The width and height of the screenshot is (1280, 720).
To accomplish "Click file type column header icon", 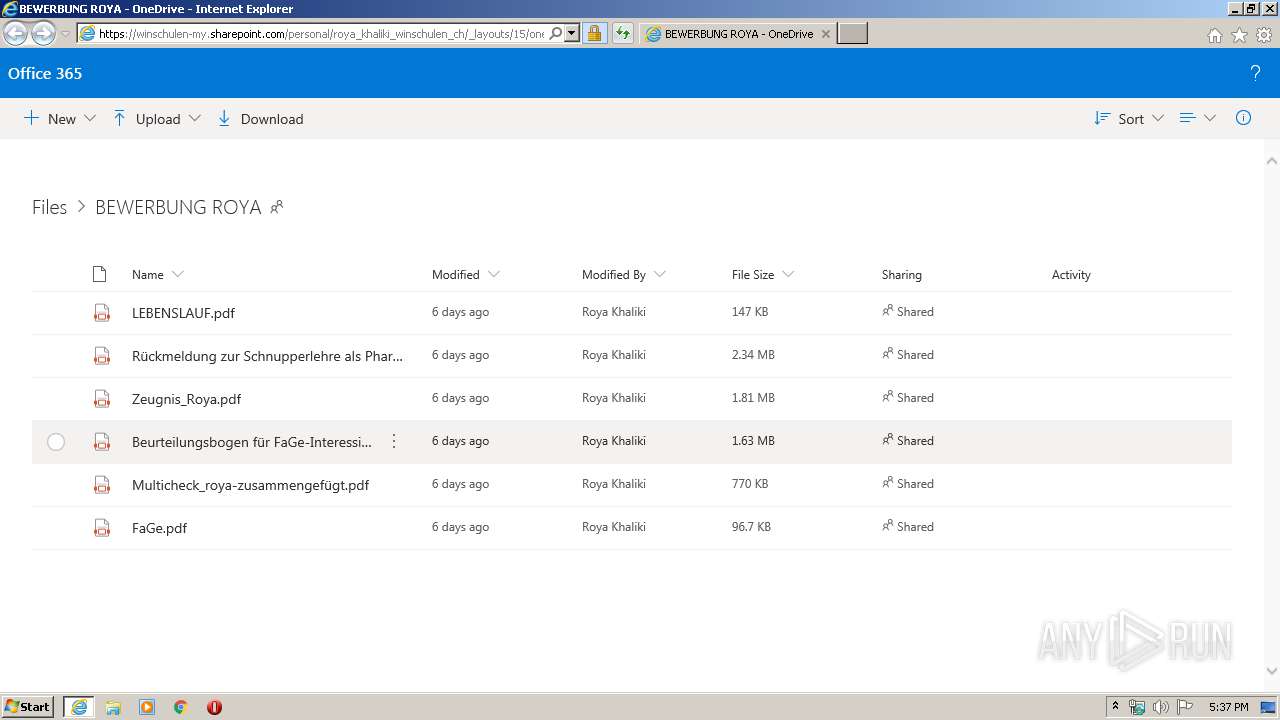I will click(99, 274).
